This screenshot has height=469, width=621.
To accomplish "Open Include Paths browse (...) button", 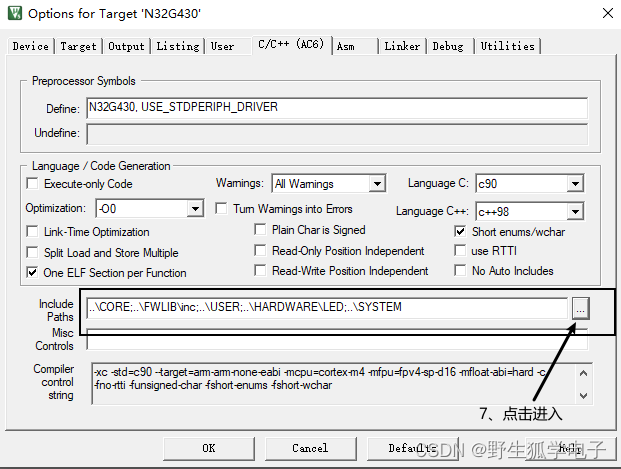I will 581,308.
